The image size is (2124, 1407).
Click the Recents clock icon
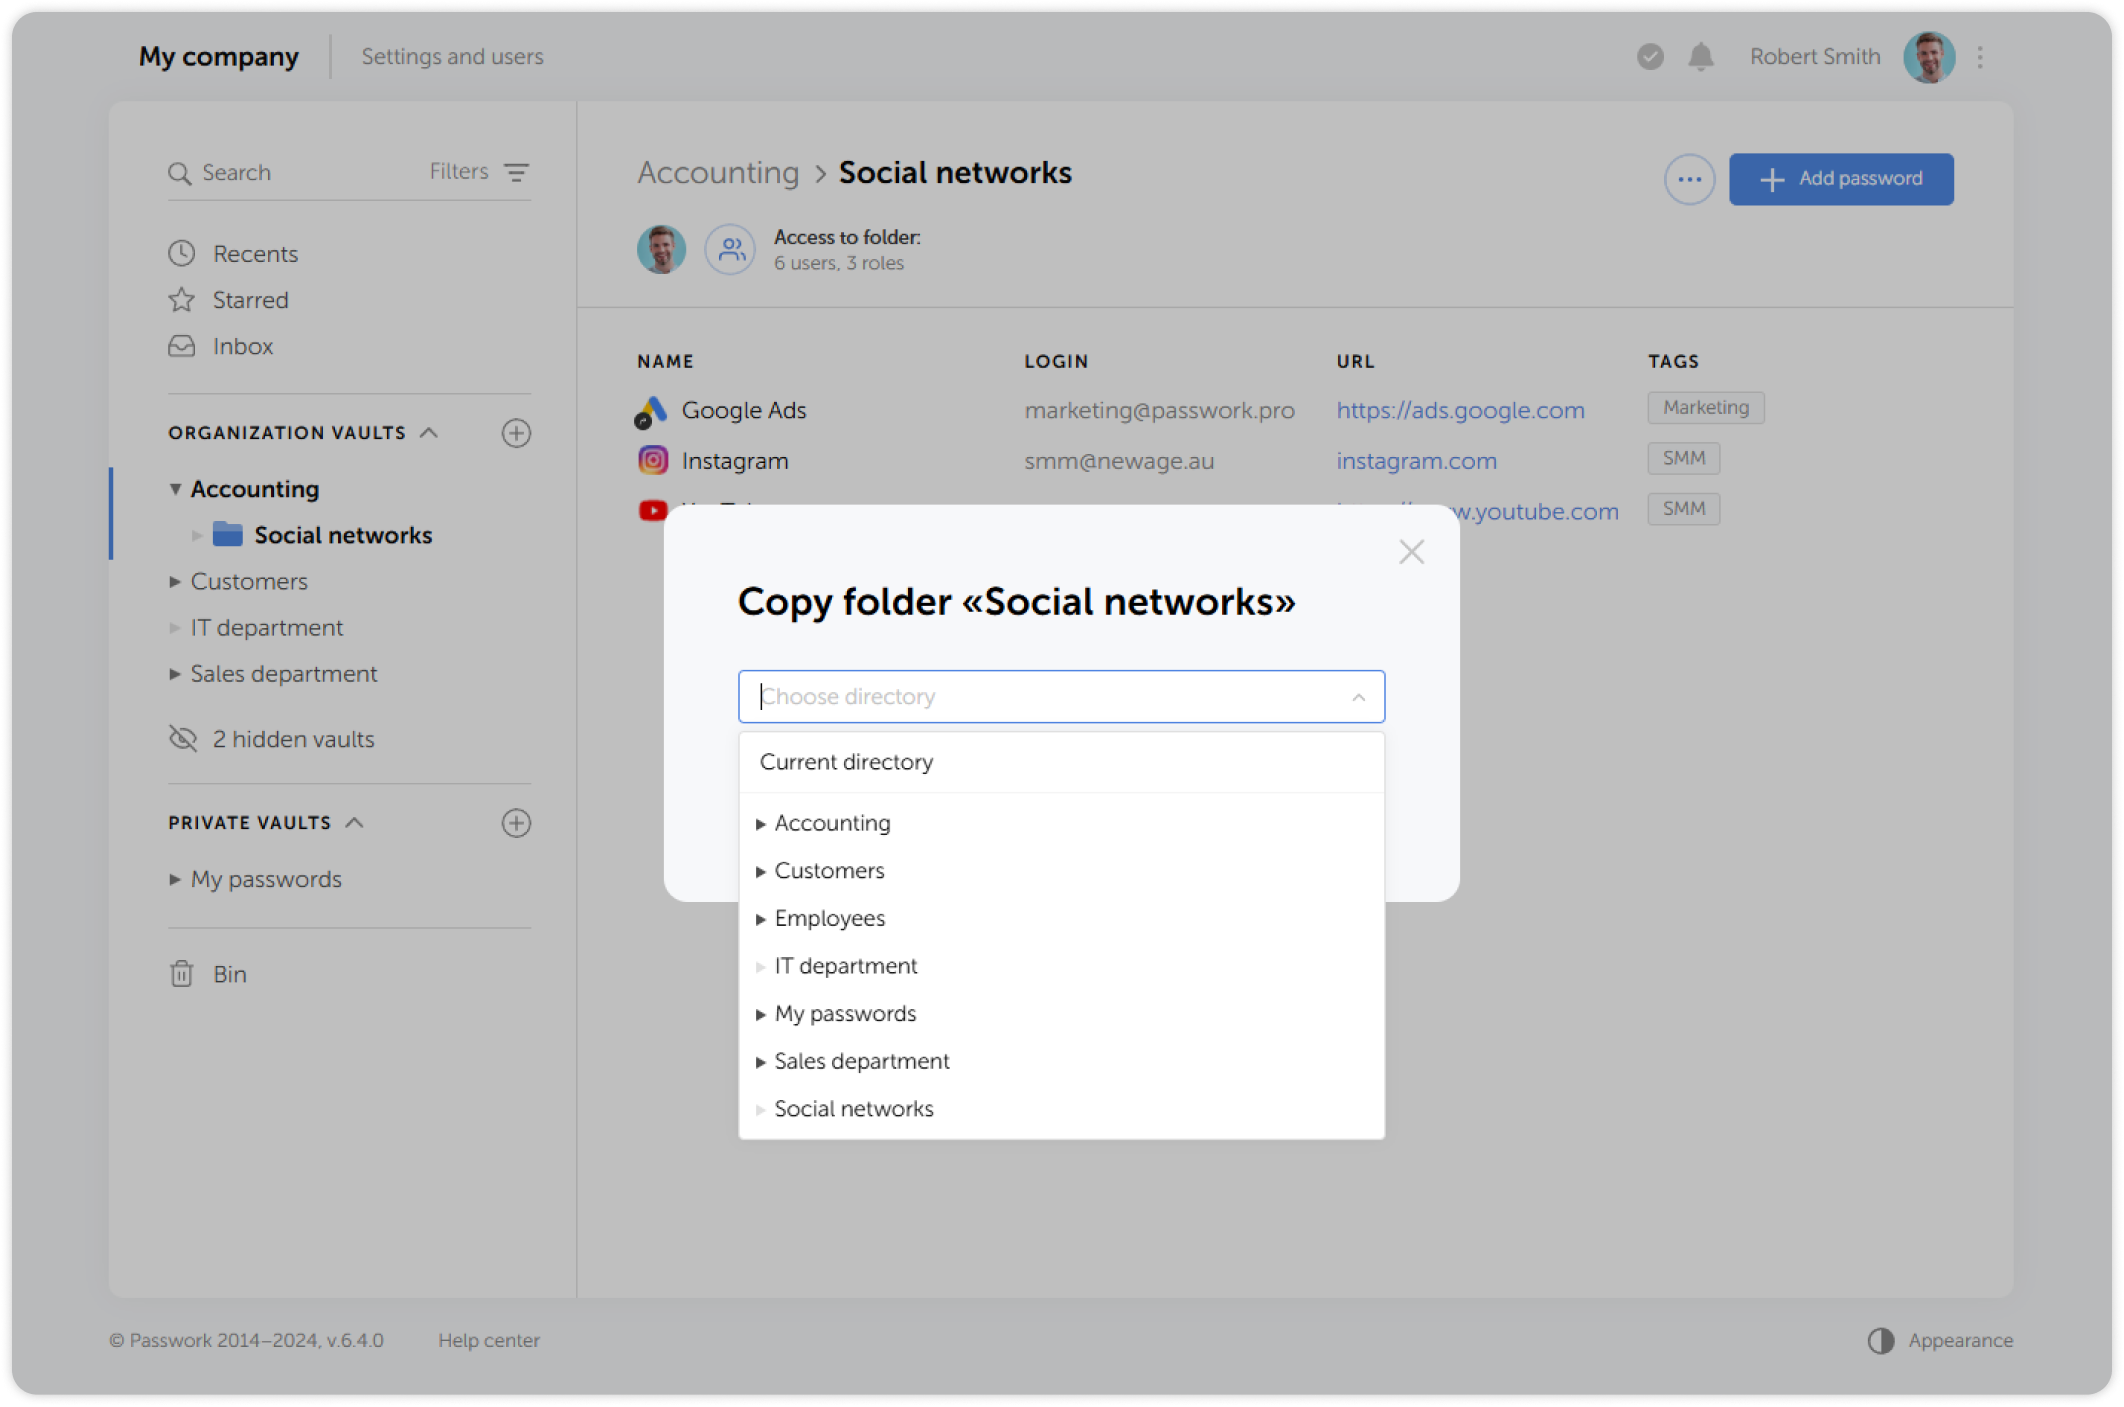pos(181,253)
